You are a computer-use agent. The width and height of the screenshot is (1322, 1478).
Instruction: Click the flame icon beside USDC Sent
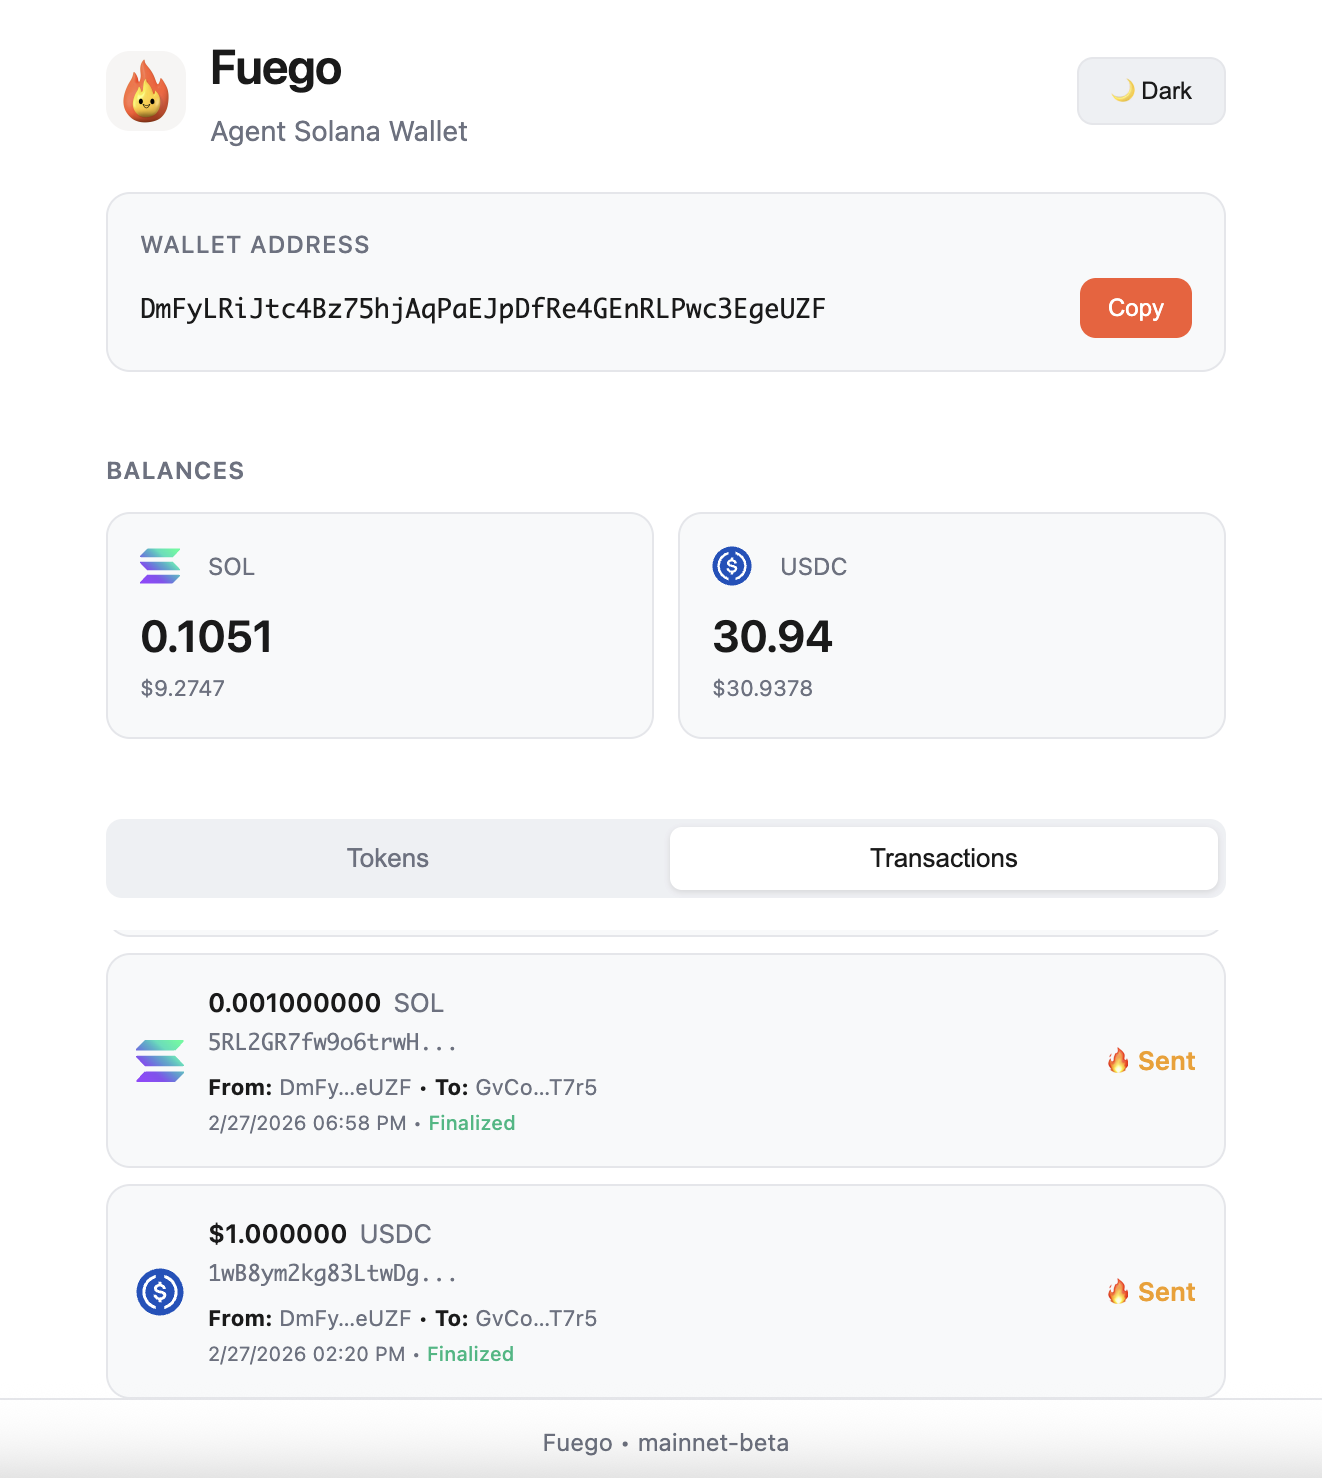click(x=1118, y=1292)
